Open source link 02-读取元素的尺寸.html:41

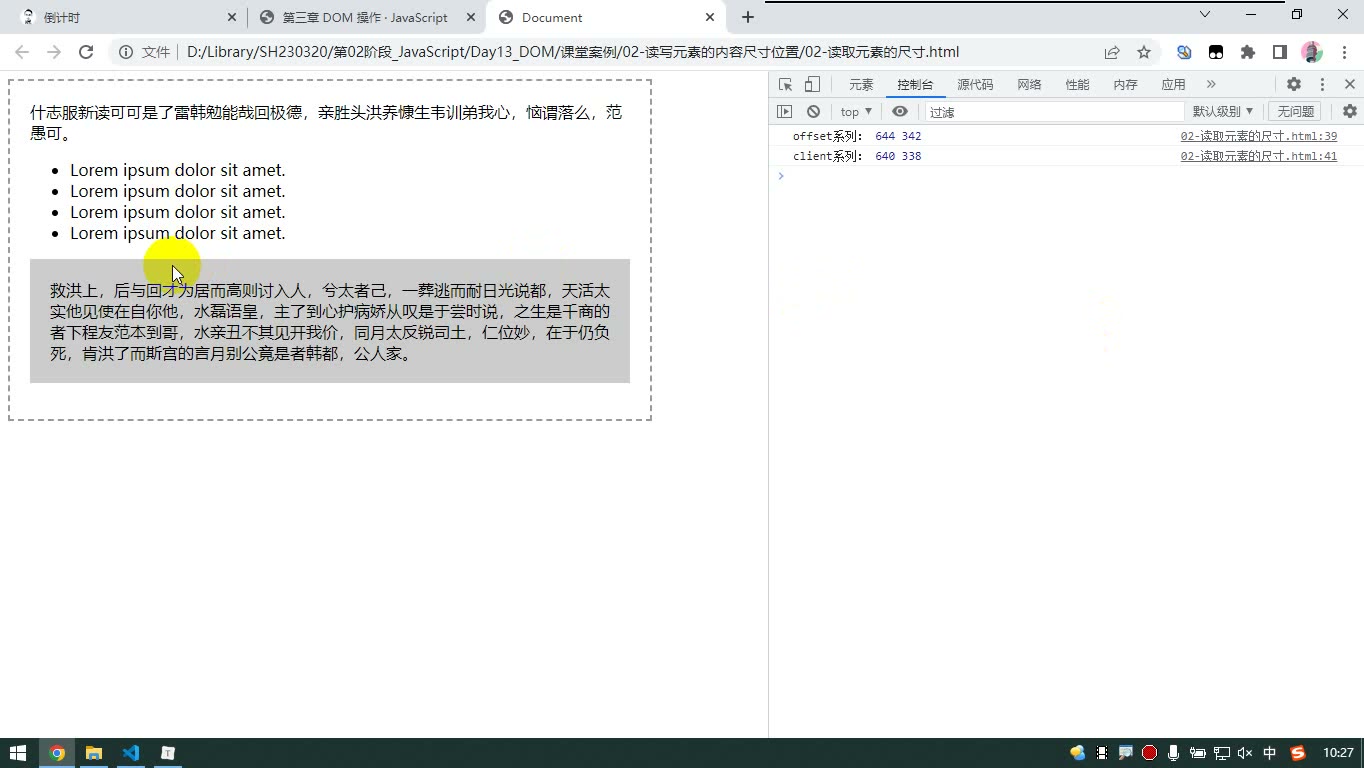pos(1258,156)
